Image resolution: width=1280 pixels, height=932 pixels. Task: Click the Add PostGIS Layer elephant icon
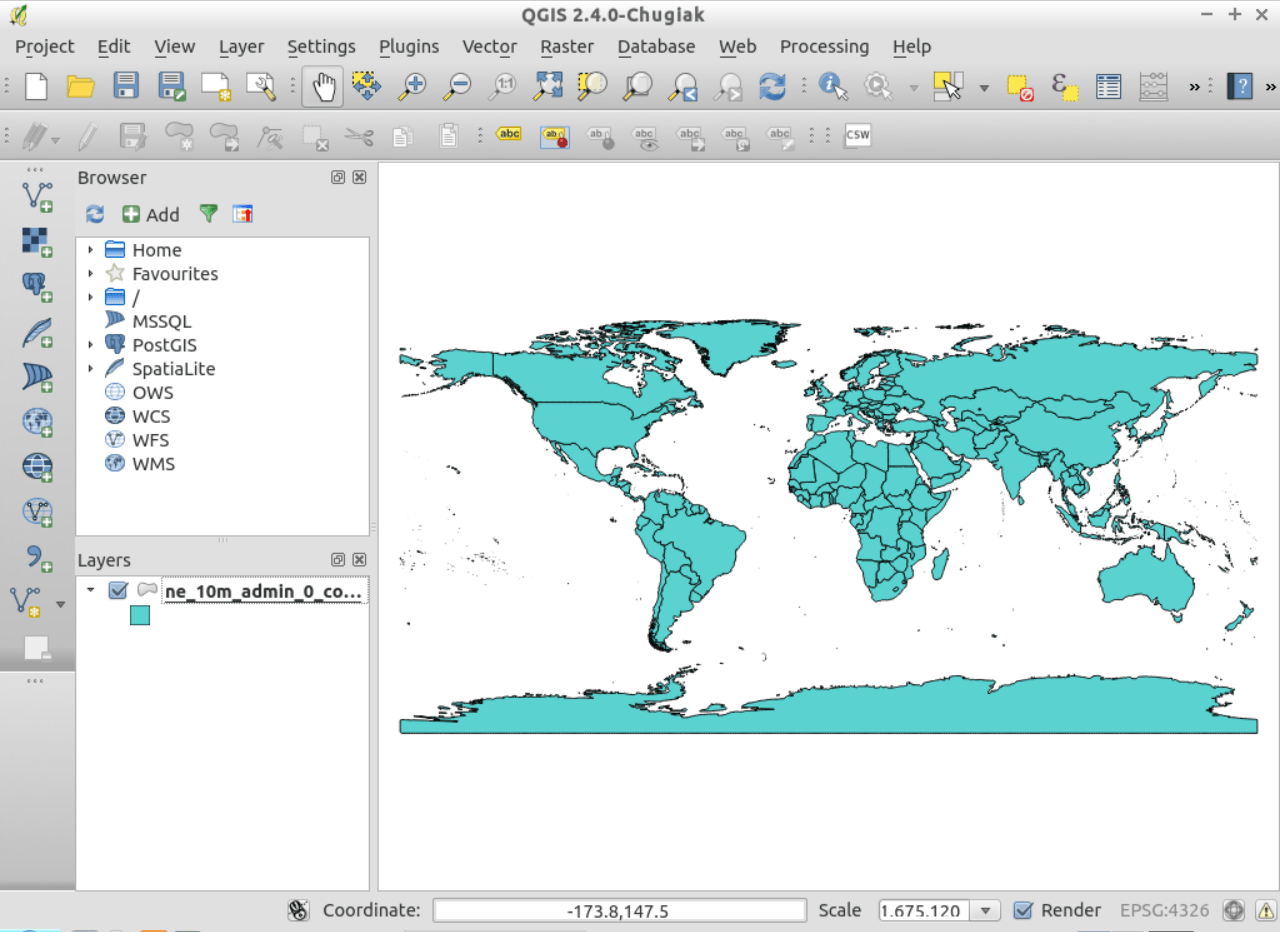37,286
